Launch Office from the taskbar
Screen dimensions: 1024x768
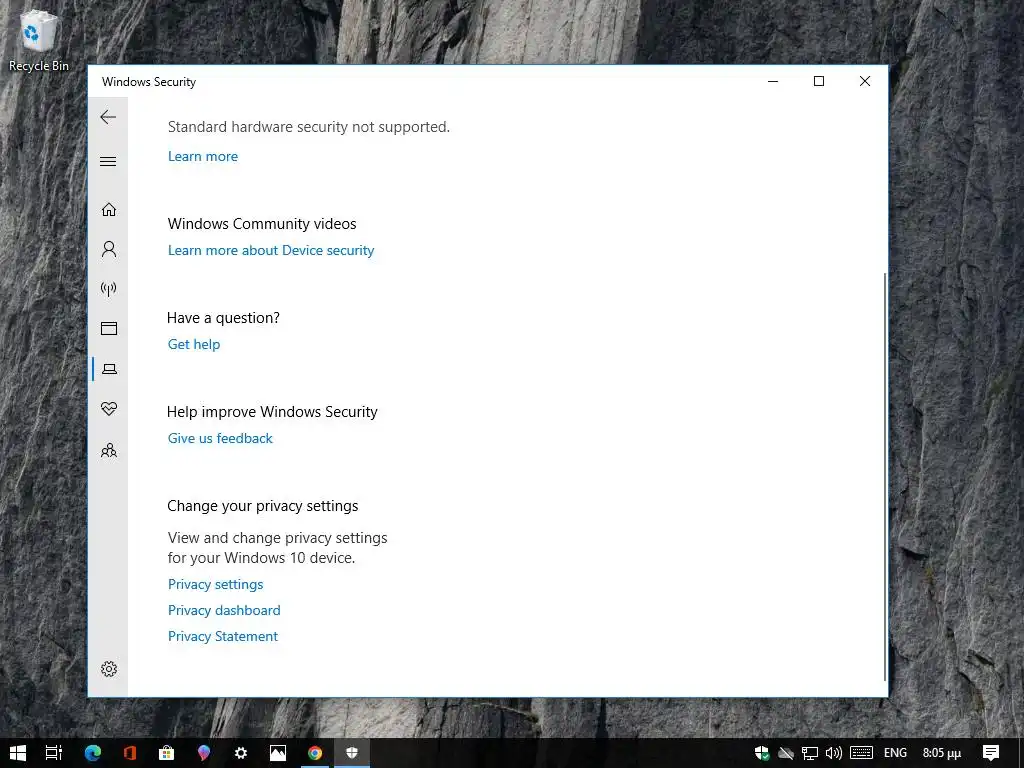130,753
